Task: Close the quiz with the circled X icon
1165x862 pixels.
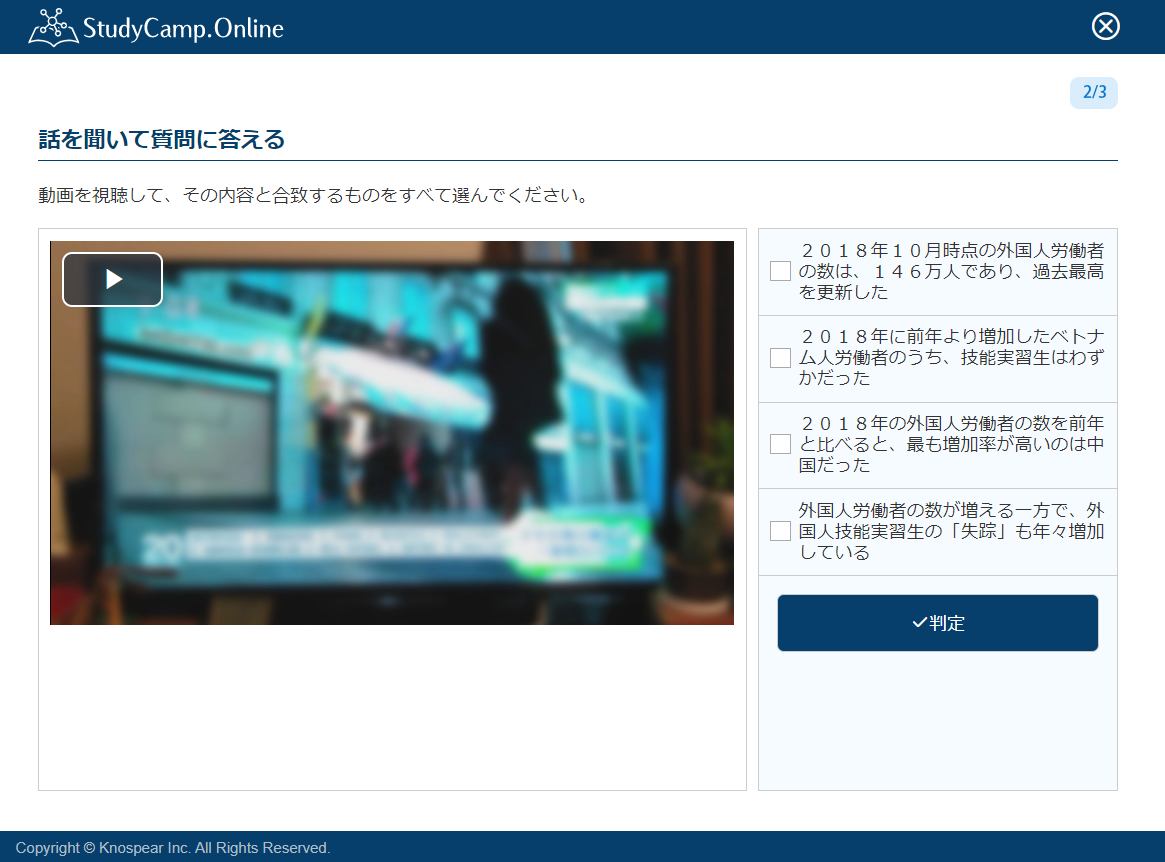Action: pos(1105,26)
